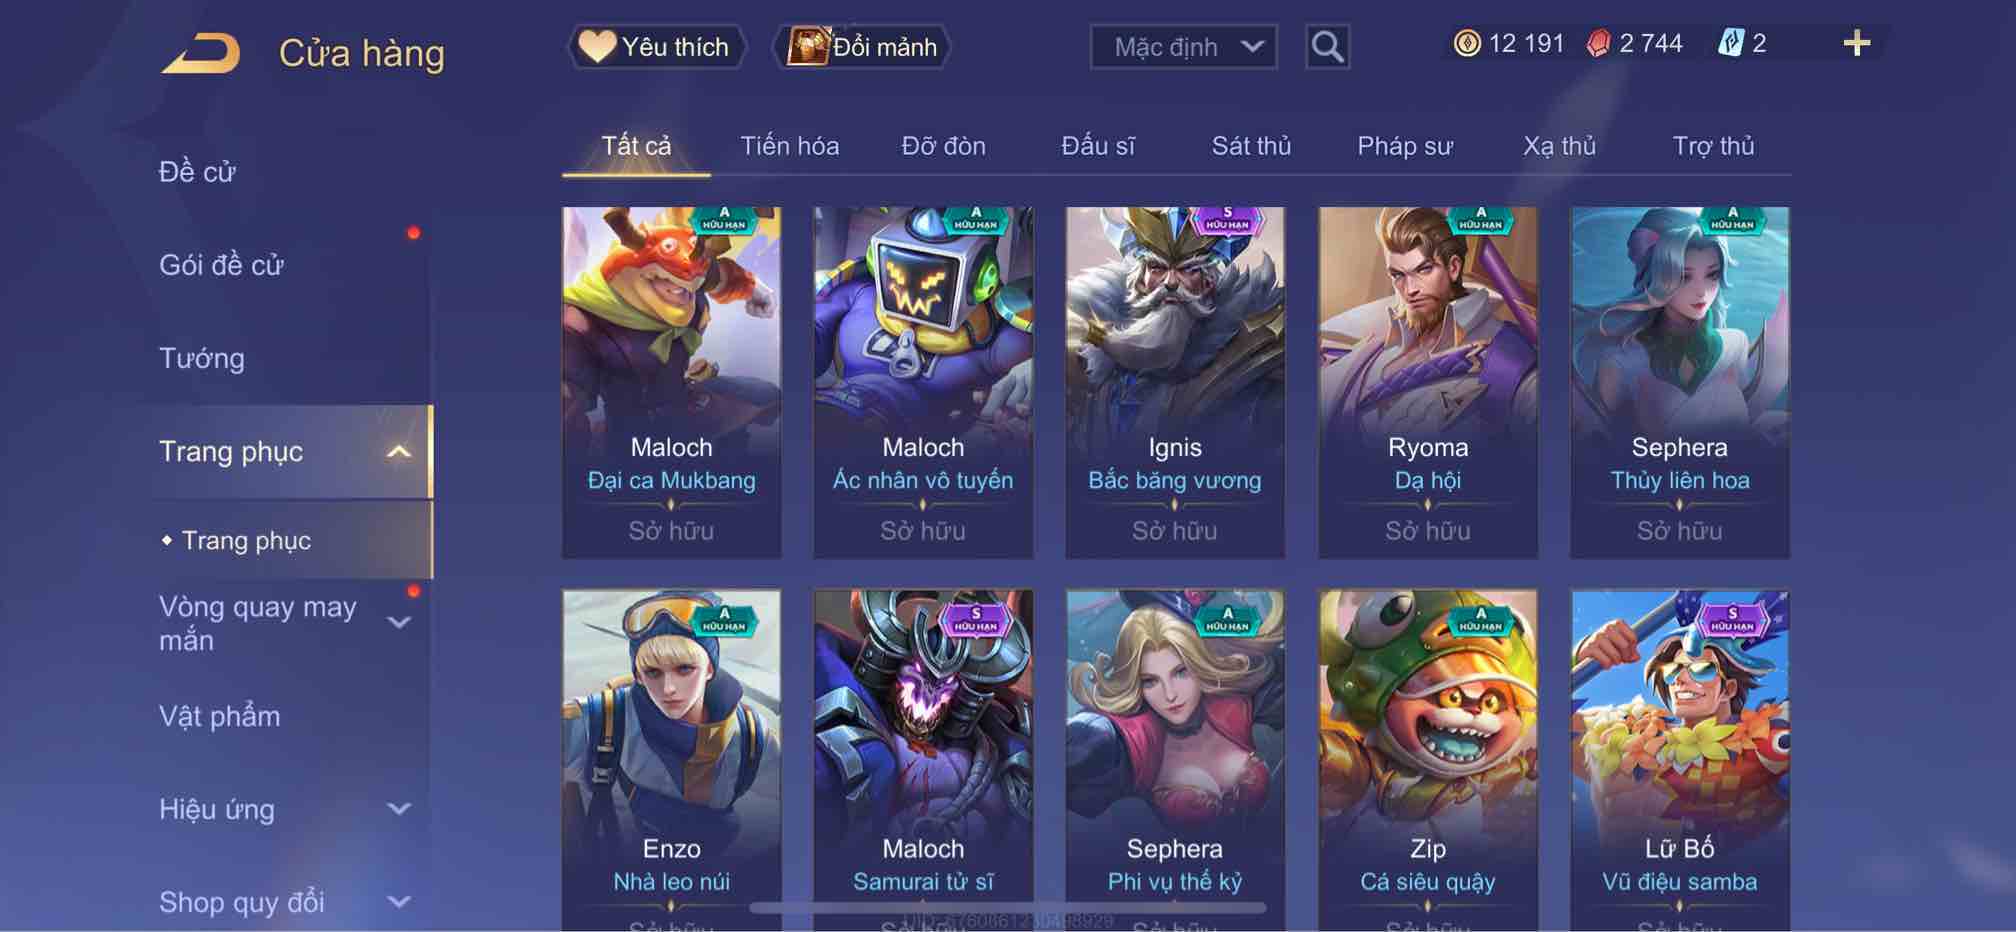Switch to the Sát thủ tab
This screenshot has width=2016, height=932.
[1251, 146]
